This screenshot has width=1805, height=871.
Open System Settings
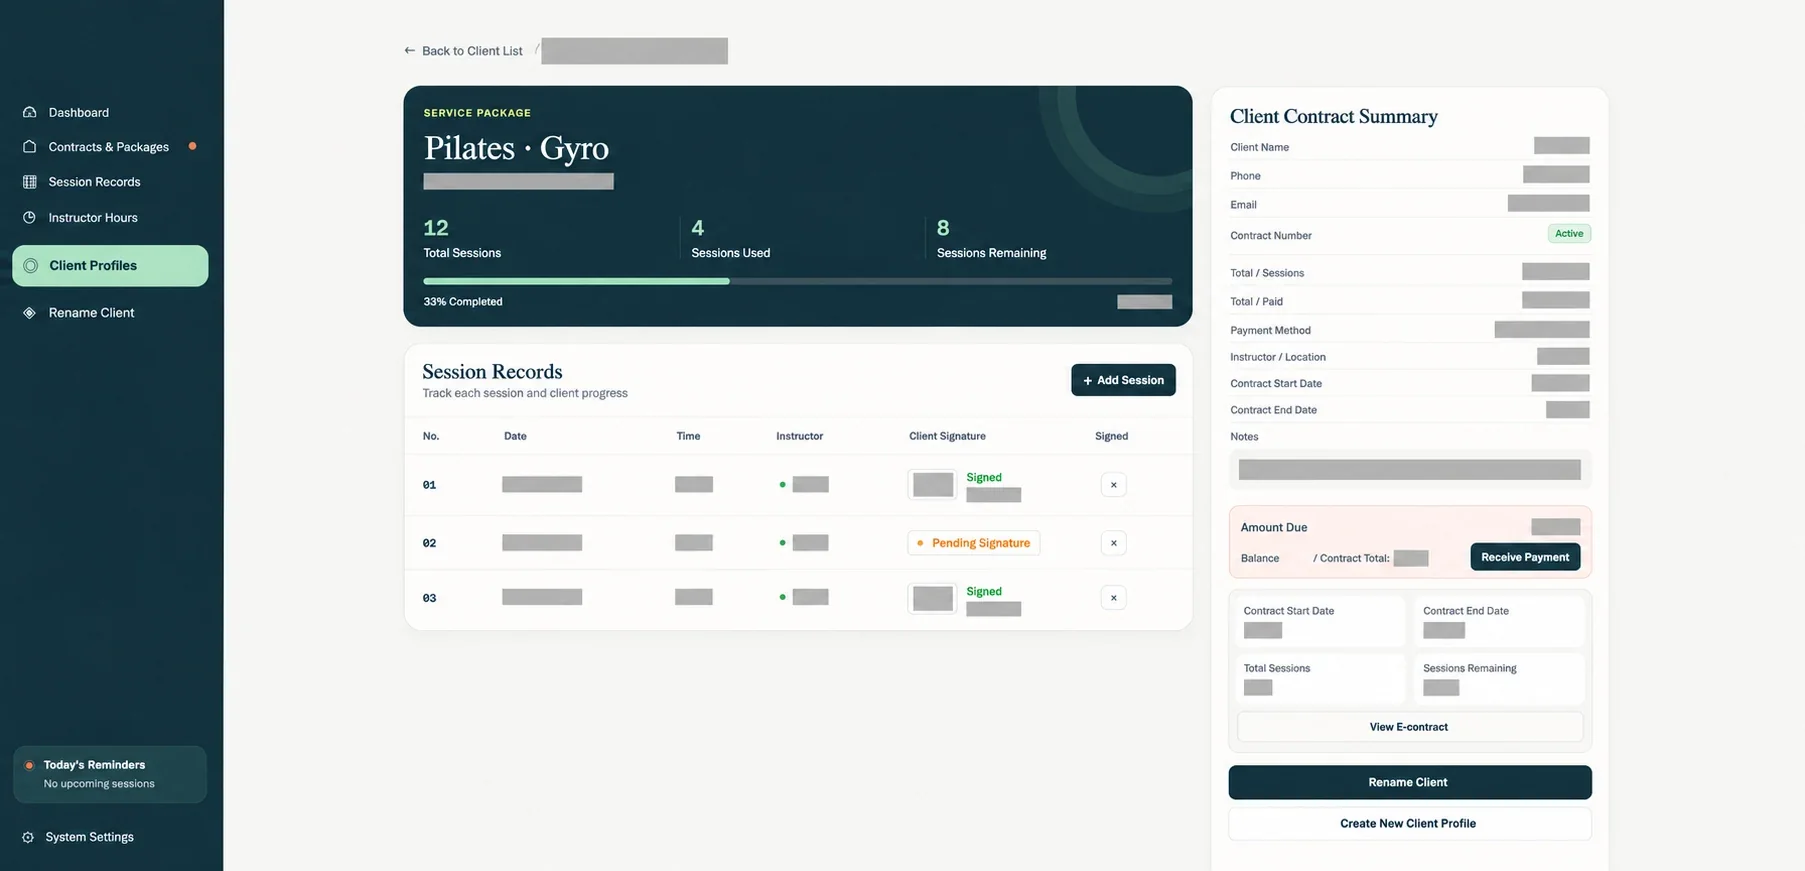tap(89, 837)
